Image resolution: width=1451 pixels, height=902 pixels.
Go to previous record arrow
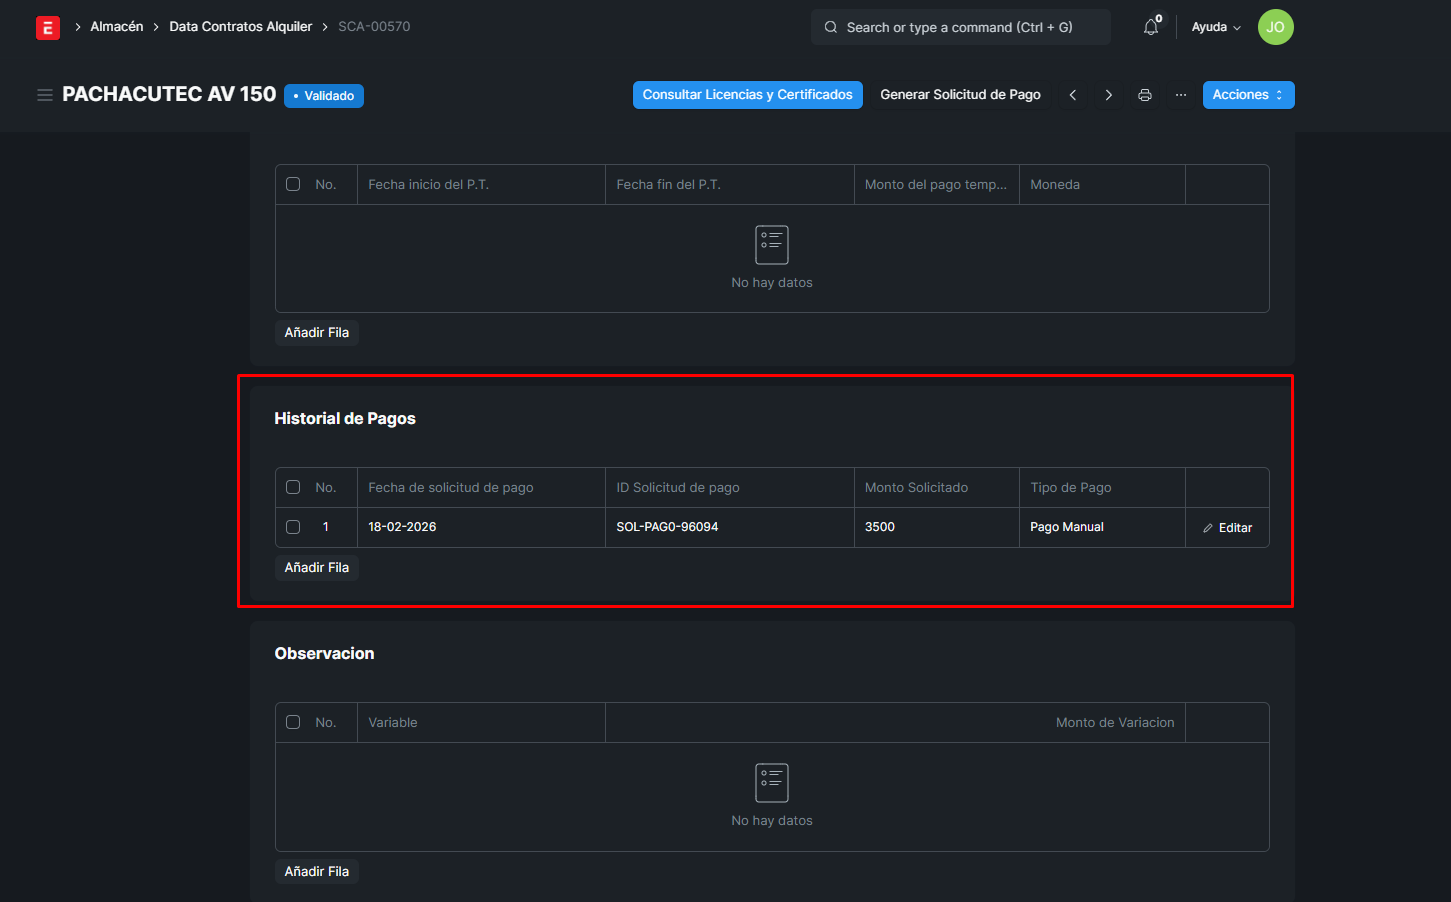1073,95
